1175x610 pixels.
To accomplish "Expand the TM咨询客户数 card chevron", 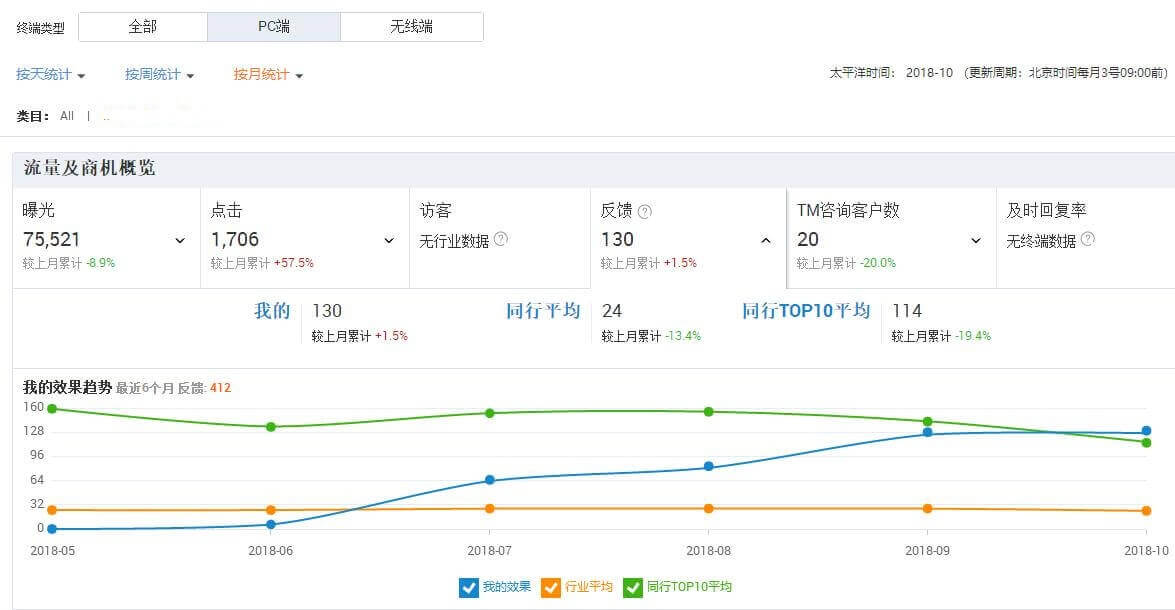I will (976, 240).
